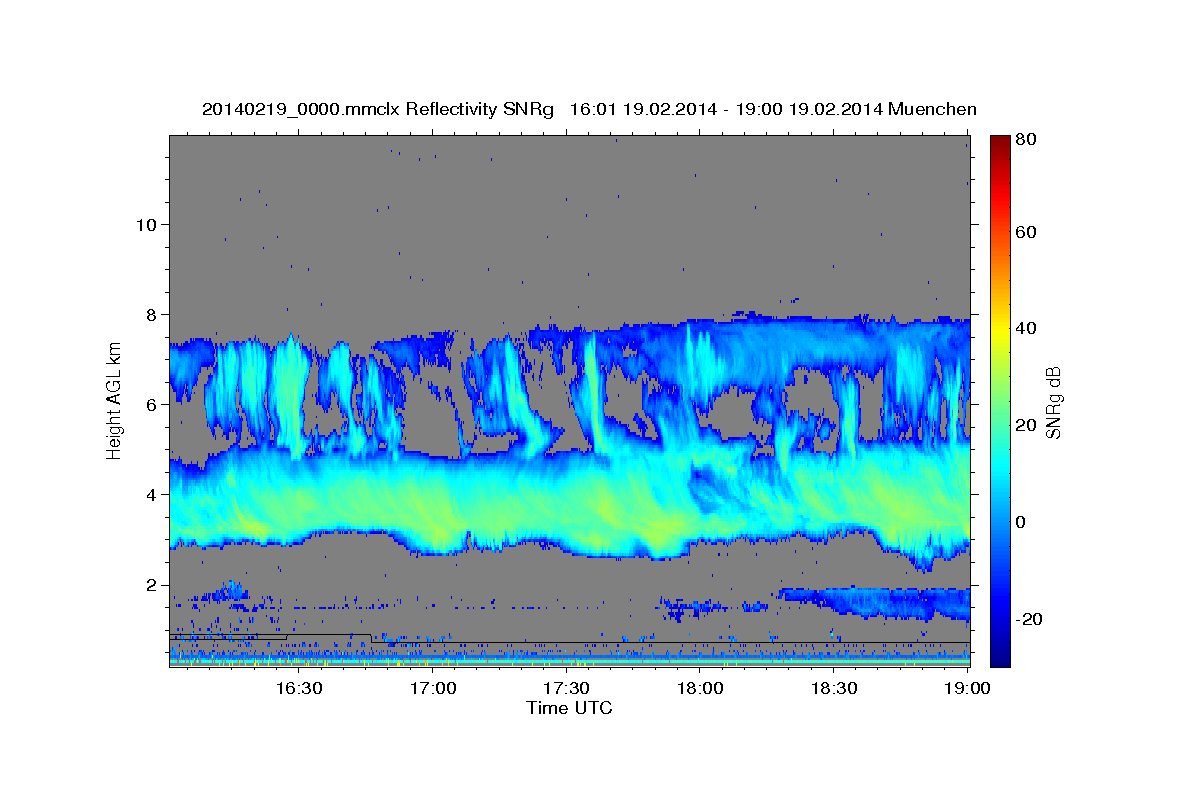Viewport: 1200px width, 800px height.
Task: Click the 'Height AGL km' y-axis label
Action: pos(114,401)
